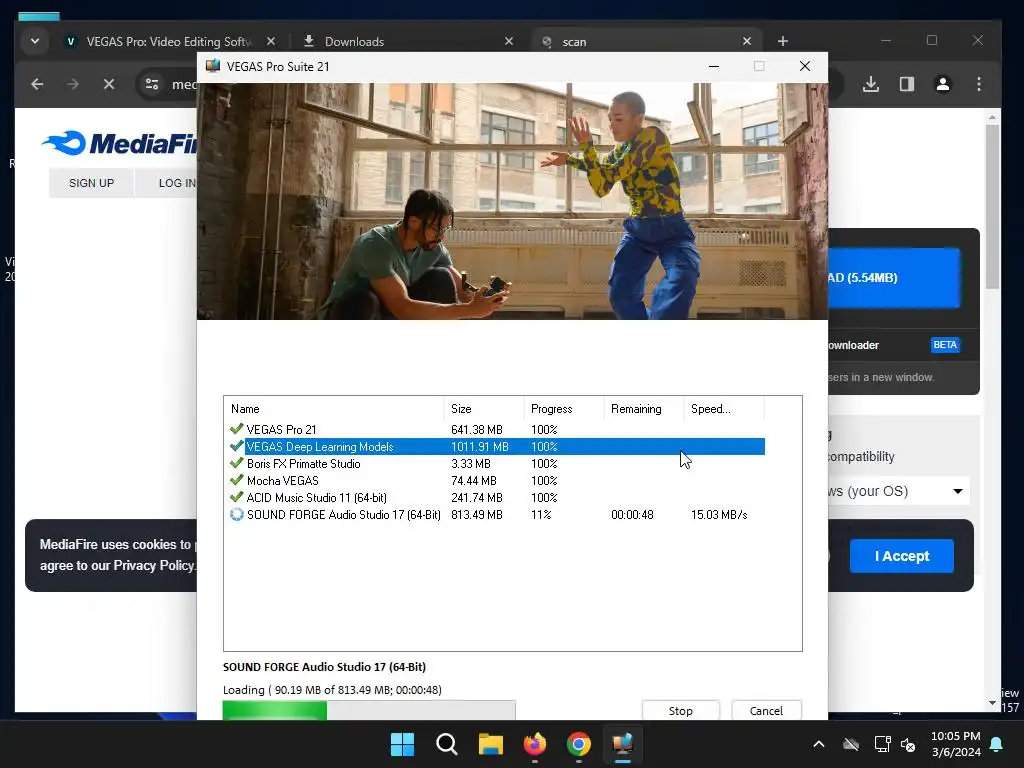This screenshot has height=768, width=1024.
Task: Click the Progress column header
Action: (x=564, y=409)
